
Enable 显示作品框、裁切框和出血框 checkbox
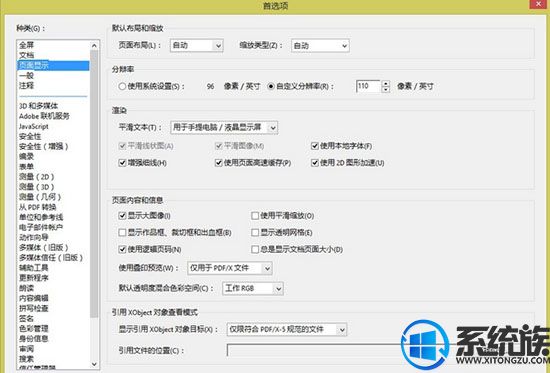[x=122, y=233]
